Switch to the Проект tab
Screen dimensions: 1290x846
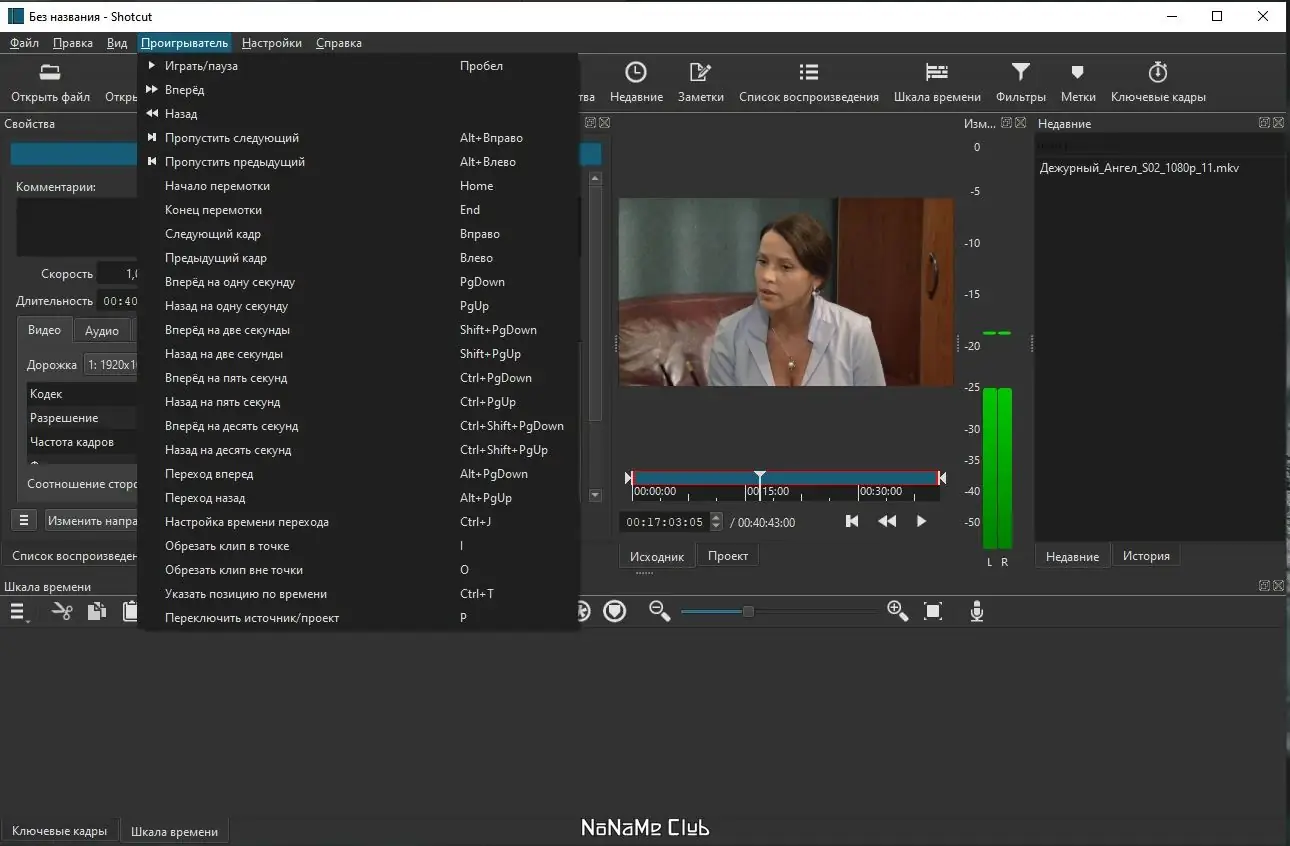728,556
